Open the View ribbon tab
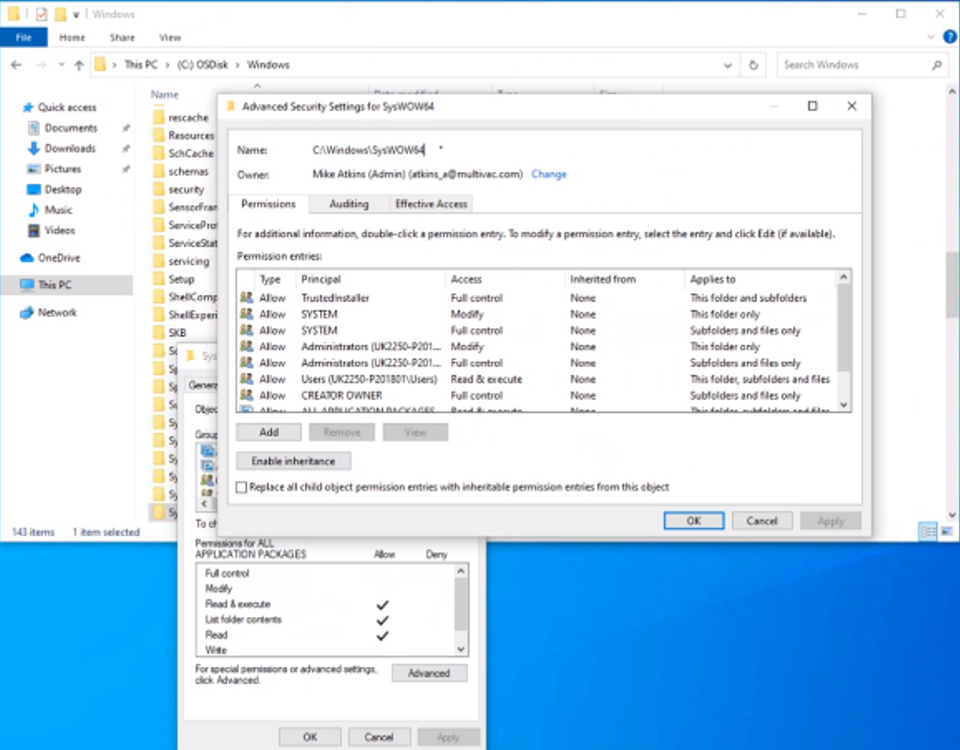This screenshot has width=960, height=750. click(170, 38)
